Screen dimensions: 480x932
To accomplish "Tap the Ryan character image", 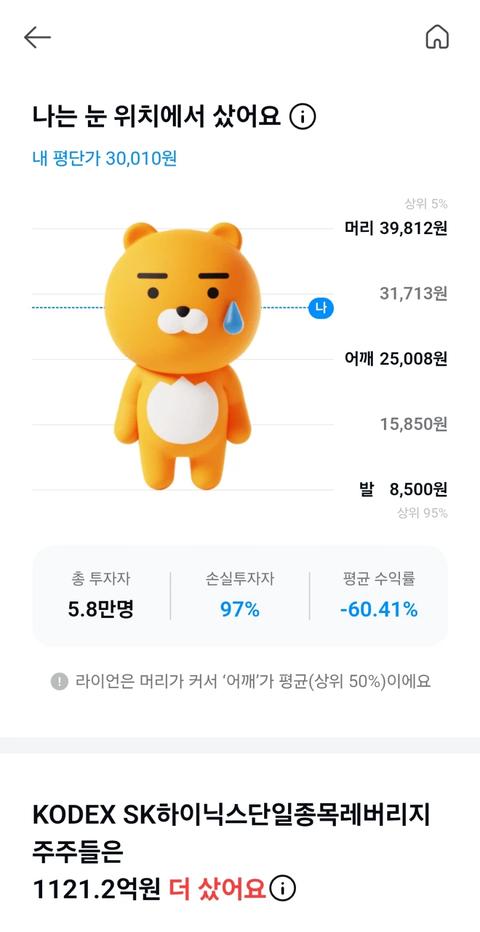I will (182, 355).
